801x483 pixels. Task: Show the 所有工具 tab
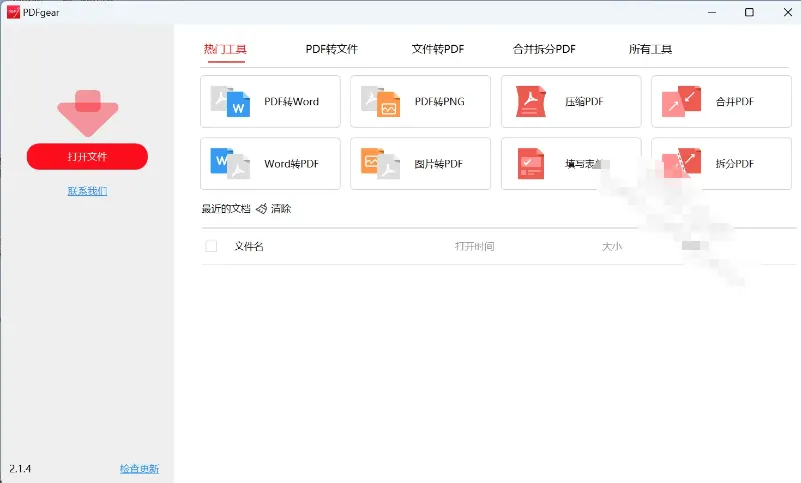(650, 49)
